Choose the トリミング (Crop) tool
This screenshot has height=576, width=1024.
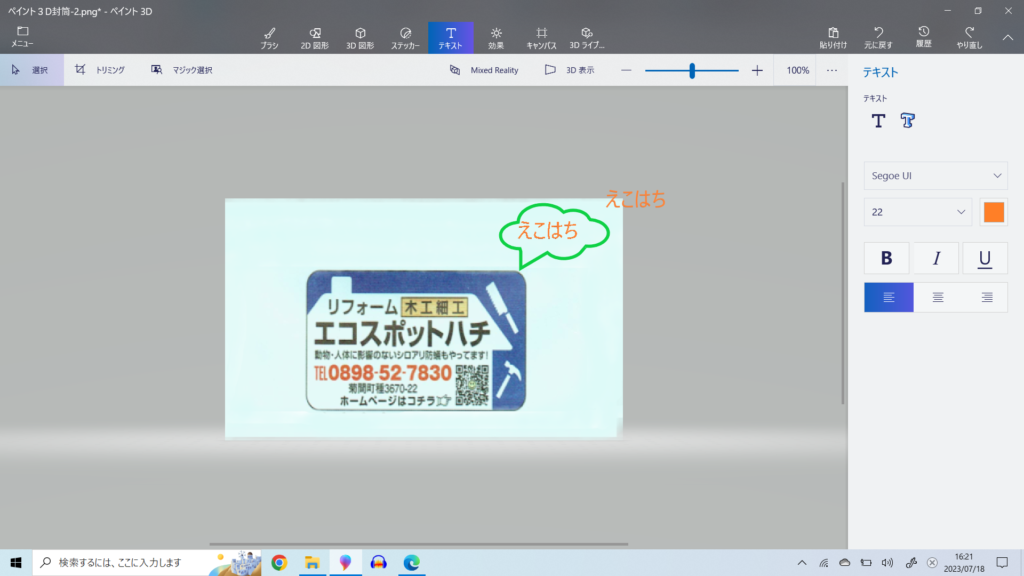pyautogui.click(x=100, y=70)
